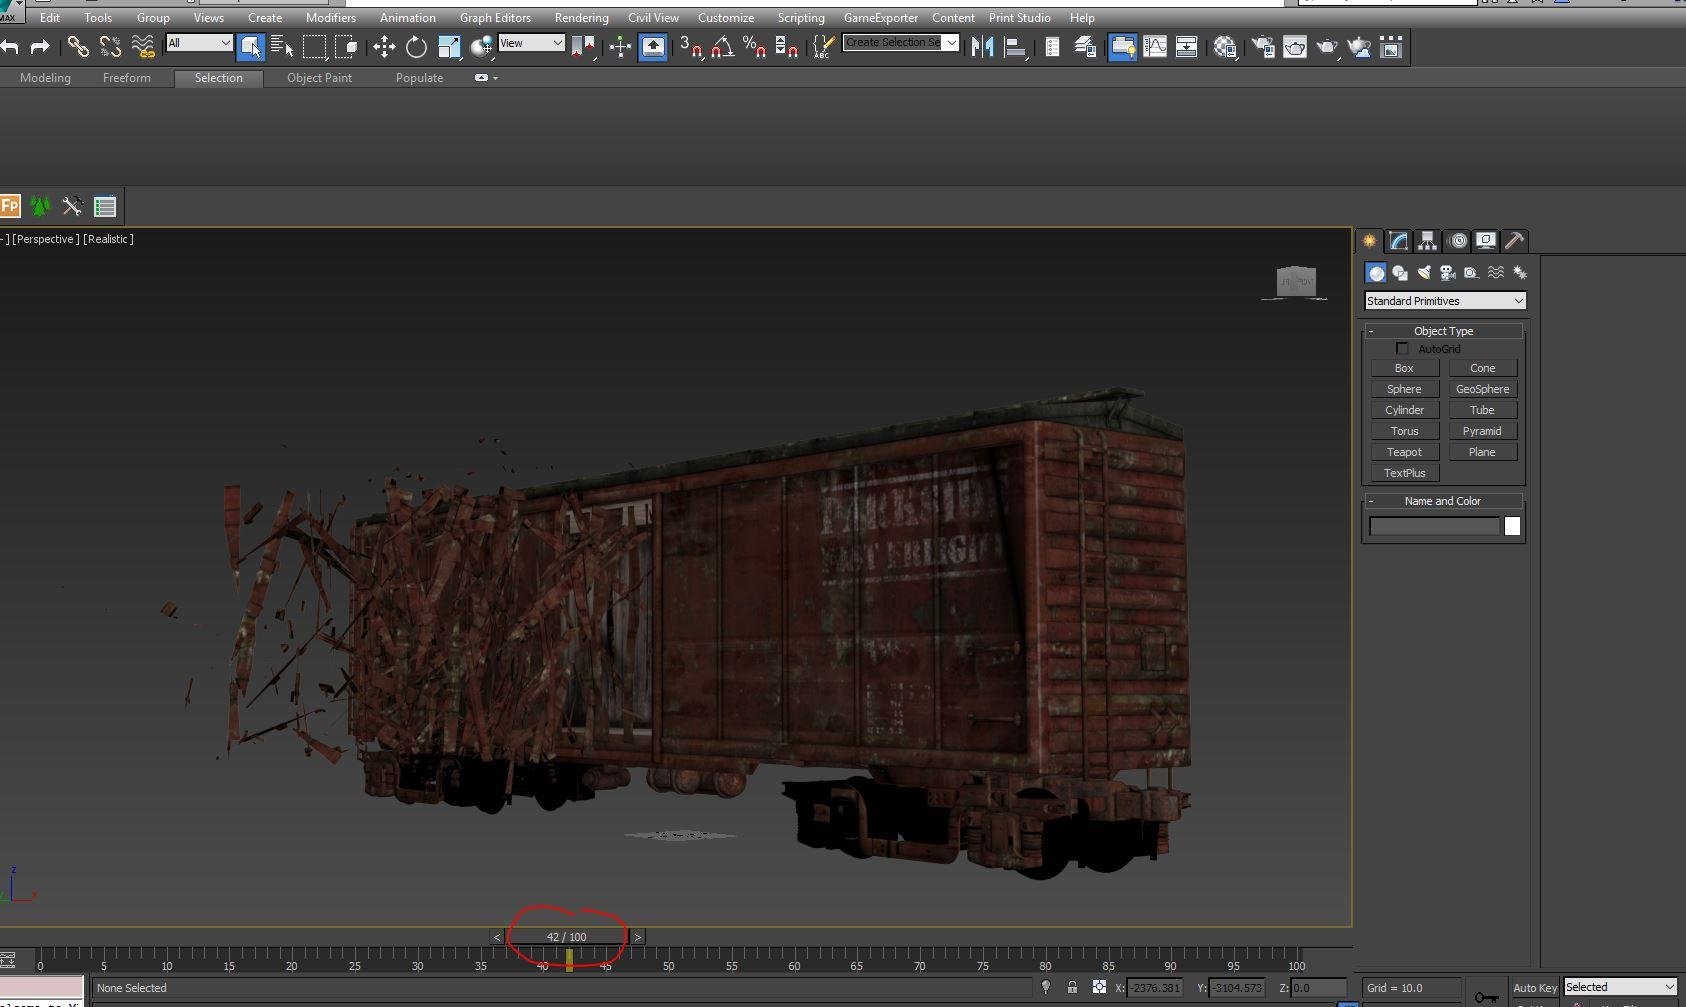1686x1007 pixels.
Task: Open the Material Editor icon
Action: [1225, 47]
